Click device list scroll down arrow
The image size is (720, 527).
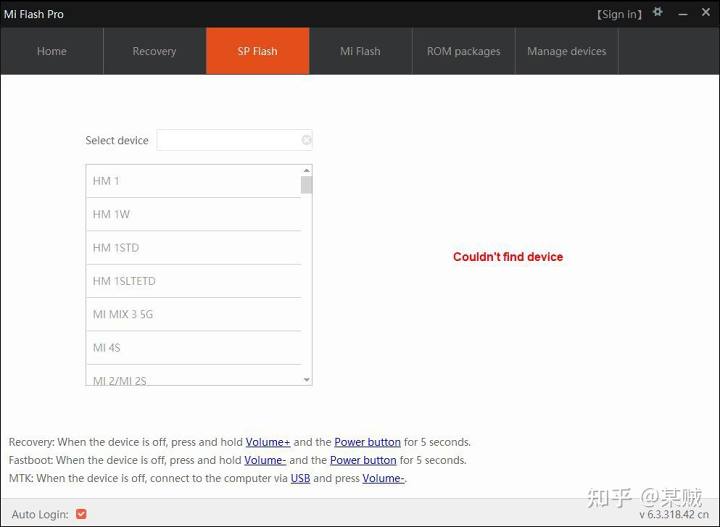307,380
